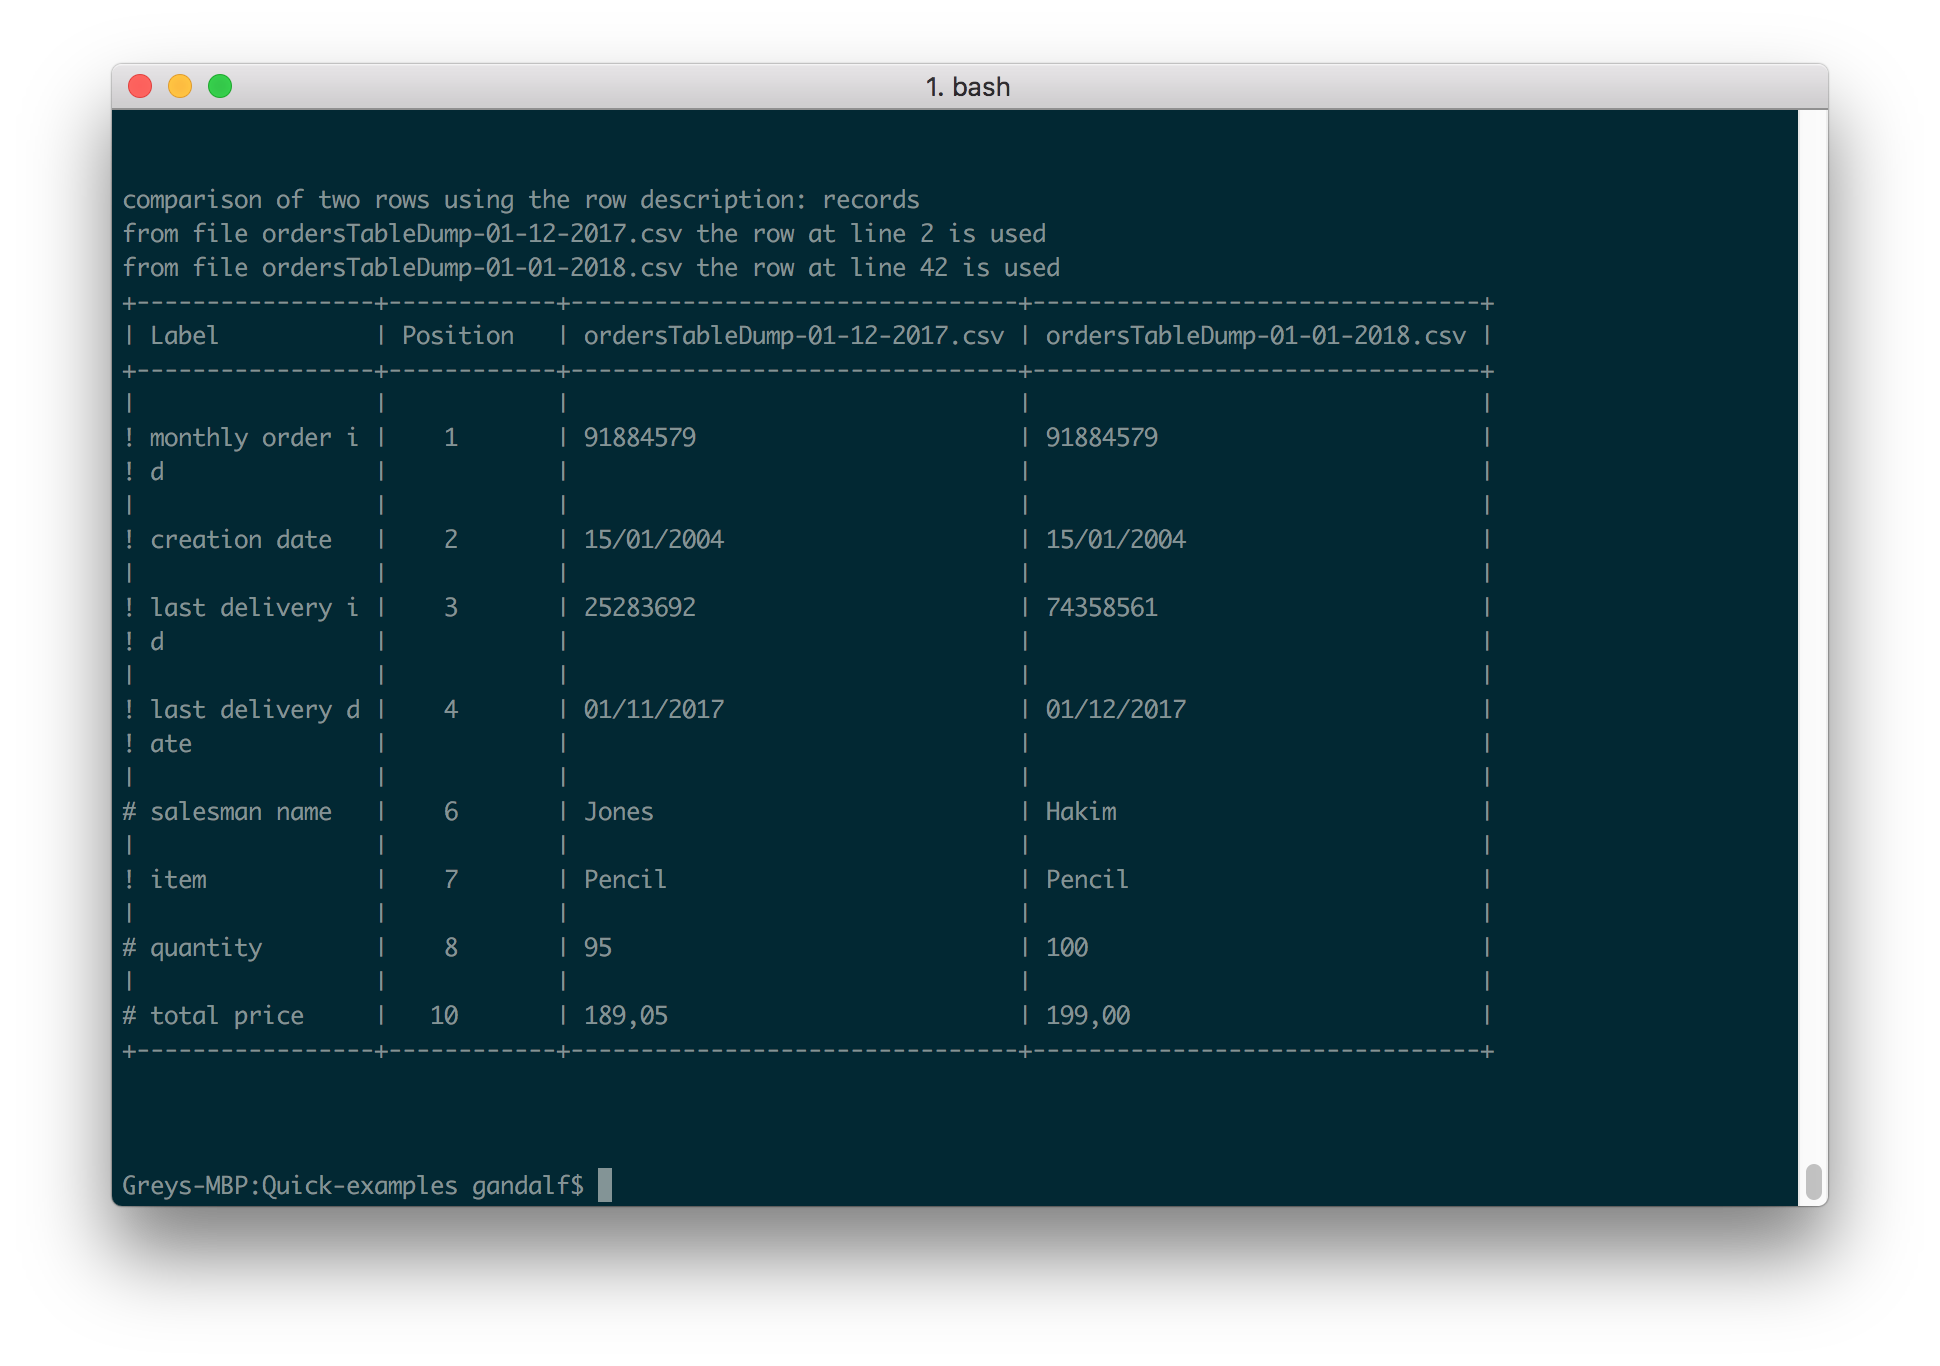This screenshot has width=1940, height=1366.
Task: Click ordersTableDump-01-12-2017.csv in the table header
Action: pos(793,336)
